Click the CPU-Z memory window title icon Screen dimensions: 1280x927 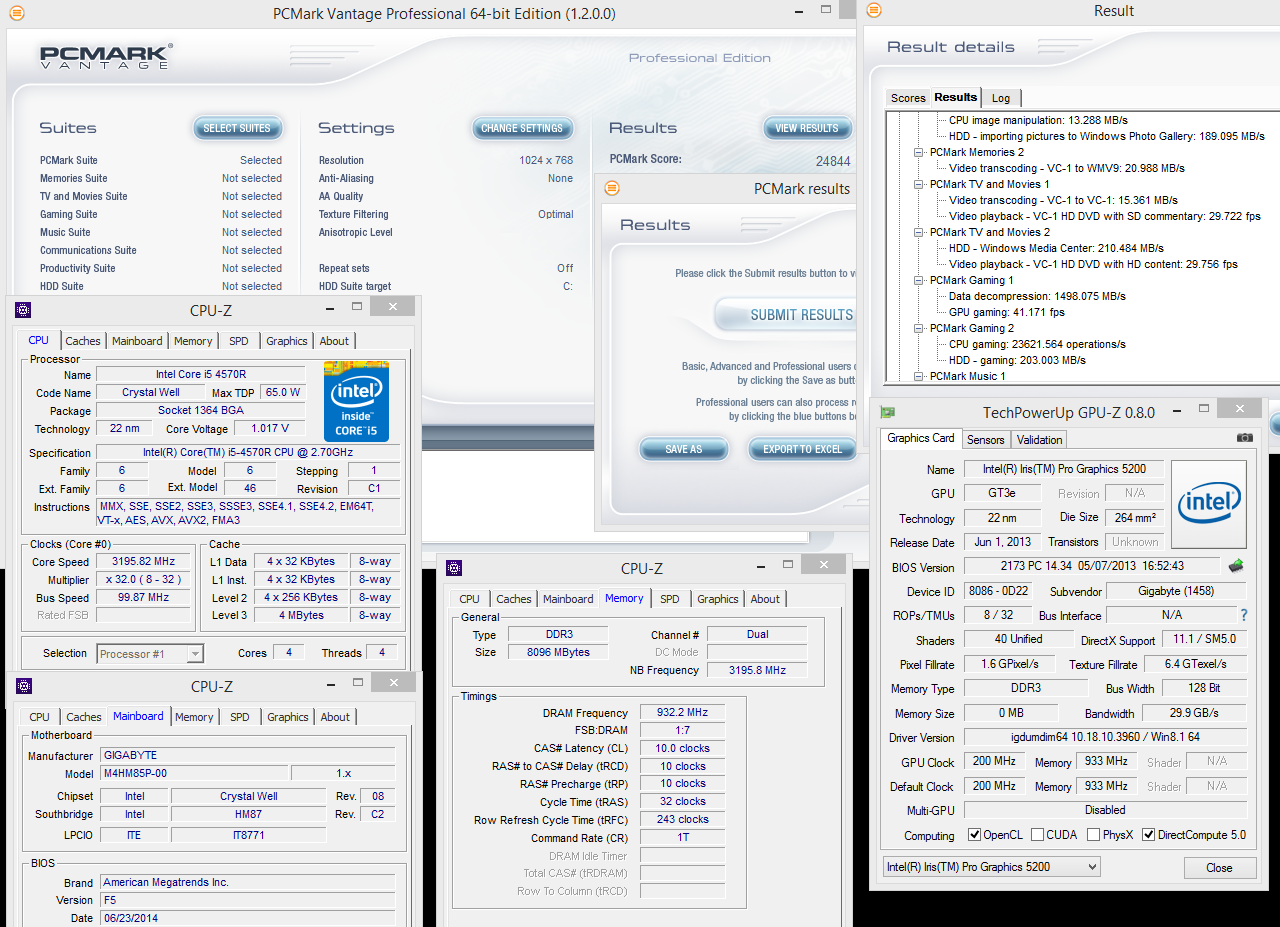(x=454, y=568)
